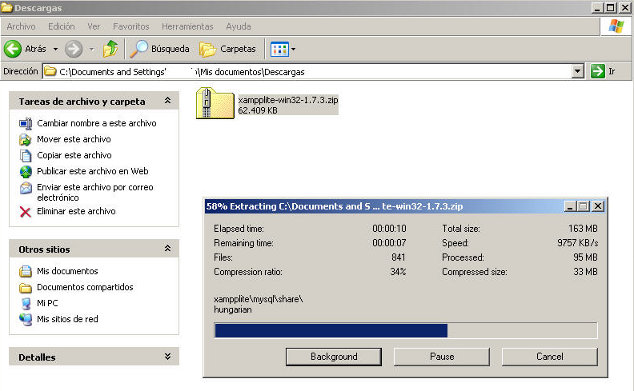The height and width of the screenshot is (391, 634).
Task: Open the Ver menu
Action: click(94, 26)
